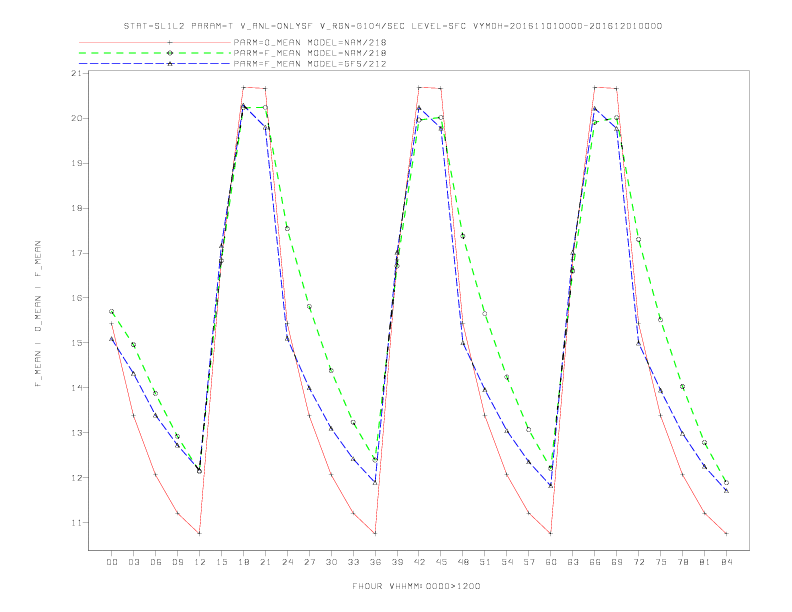Click y-axis tick label 13
Screen dimensions: 792x612
point(77,433)
